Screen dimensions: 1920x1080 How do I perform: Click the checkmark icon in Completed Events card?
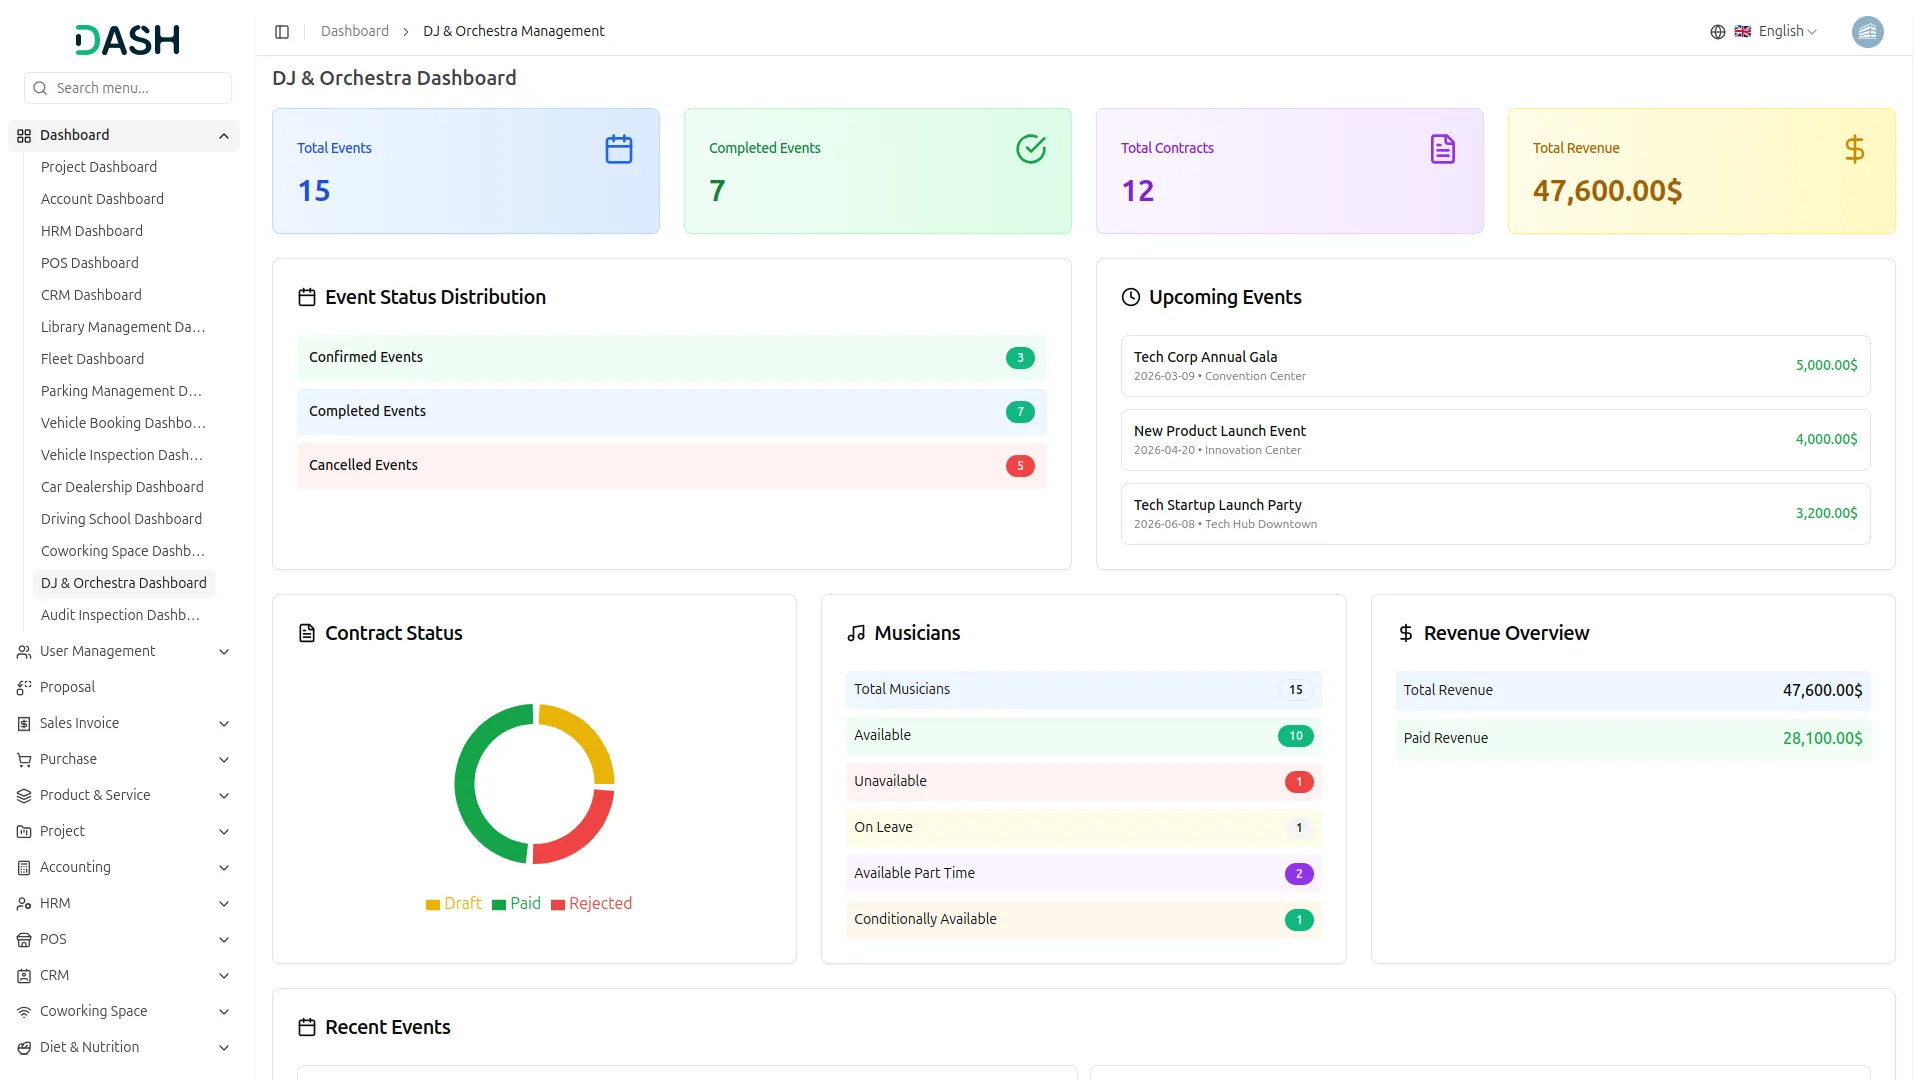[x=1030, y=150]
